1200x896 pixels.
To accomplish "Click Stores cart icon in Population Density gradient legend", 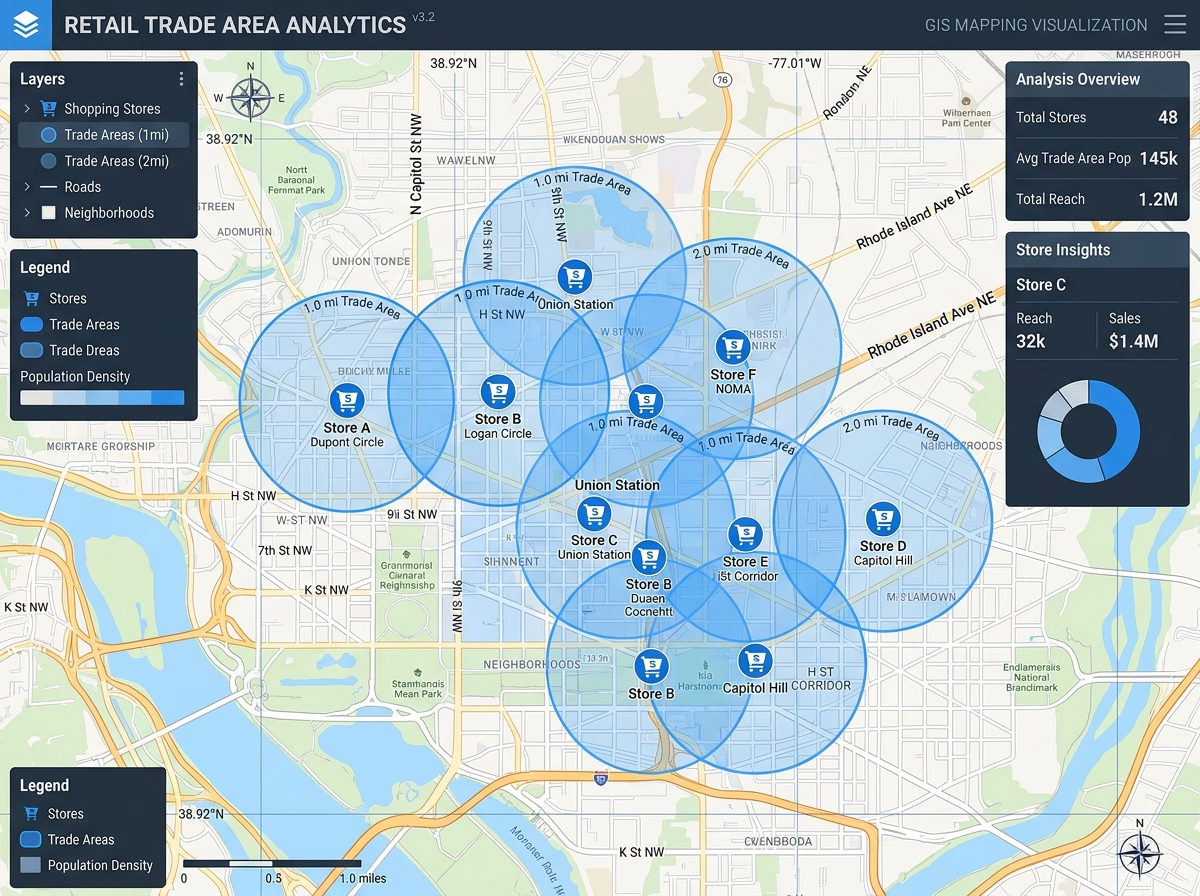I will (32, 298).
